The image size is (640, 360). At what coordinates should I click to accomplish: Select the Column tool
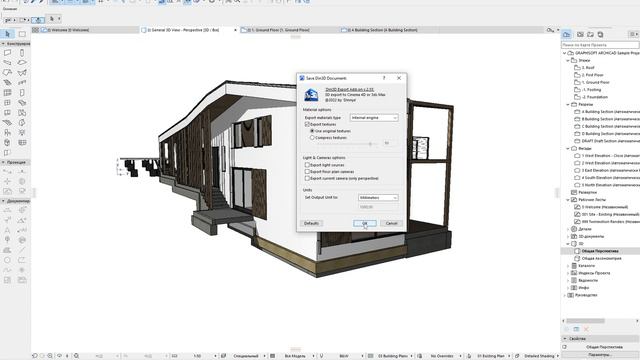click(22, 53)
